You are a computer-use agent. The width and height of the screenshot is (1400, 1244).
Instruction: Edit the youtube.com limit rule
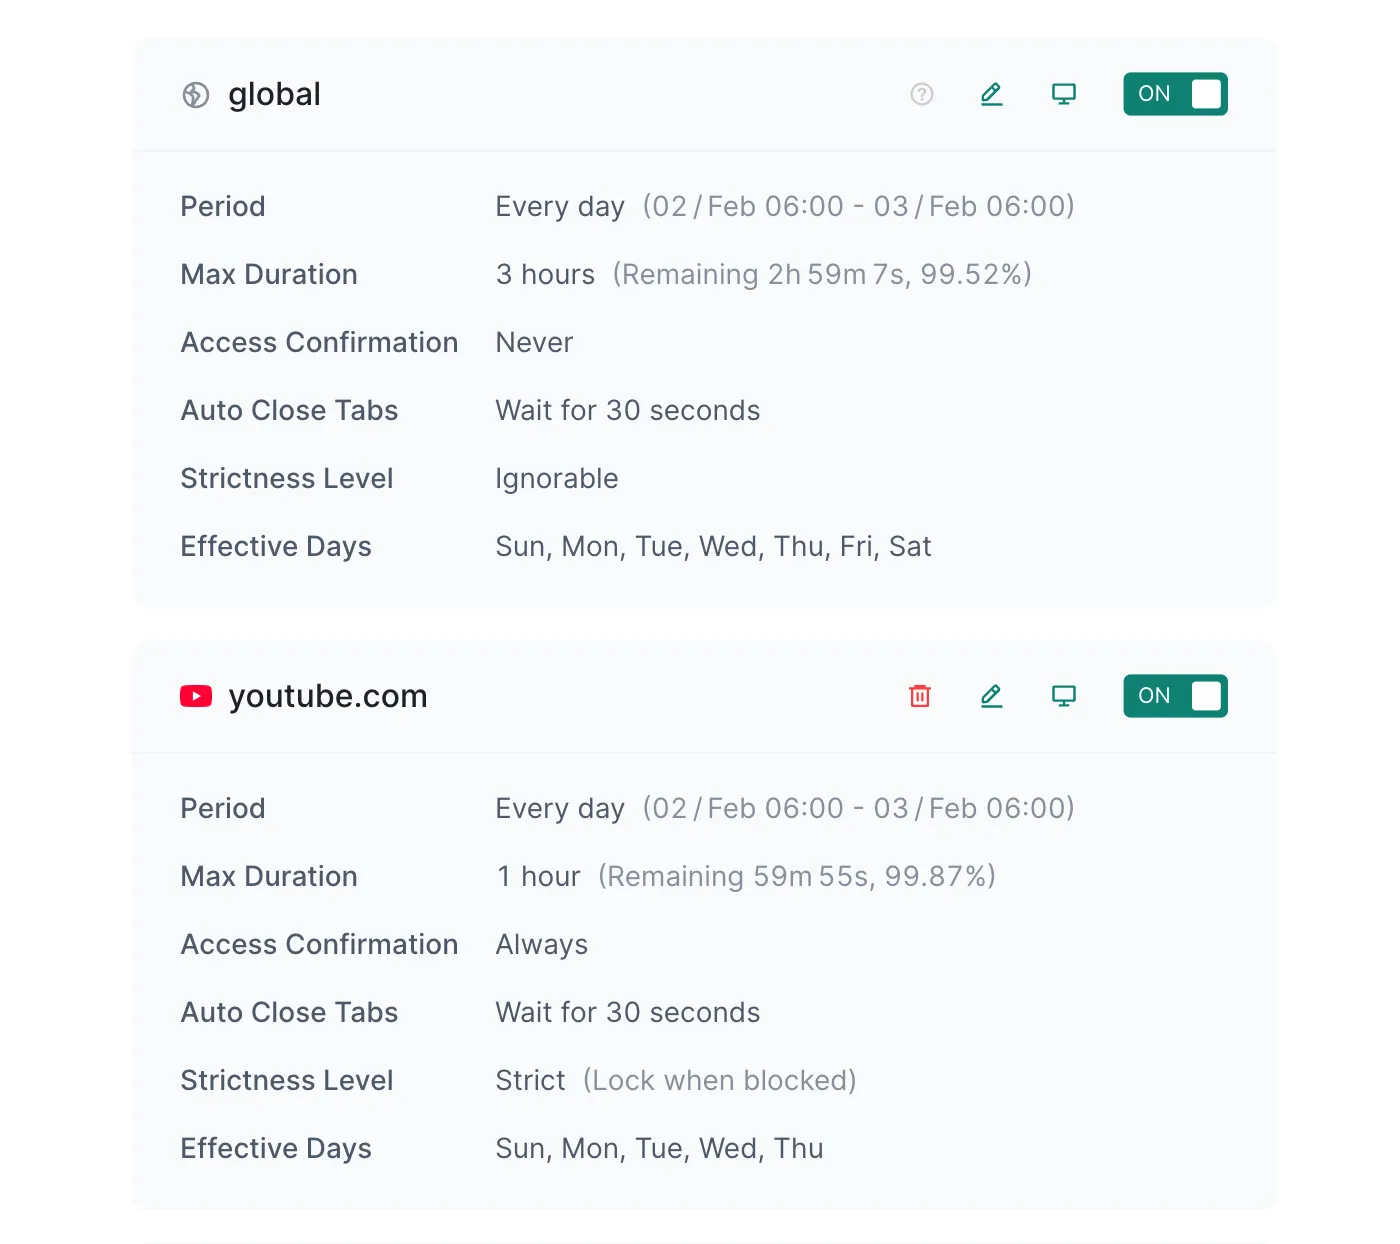pyautogui.click(x=991, y=696)
